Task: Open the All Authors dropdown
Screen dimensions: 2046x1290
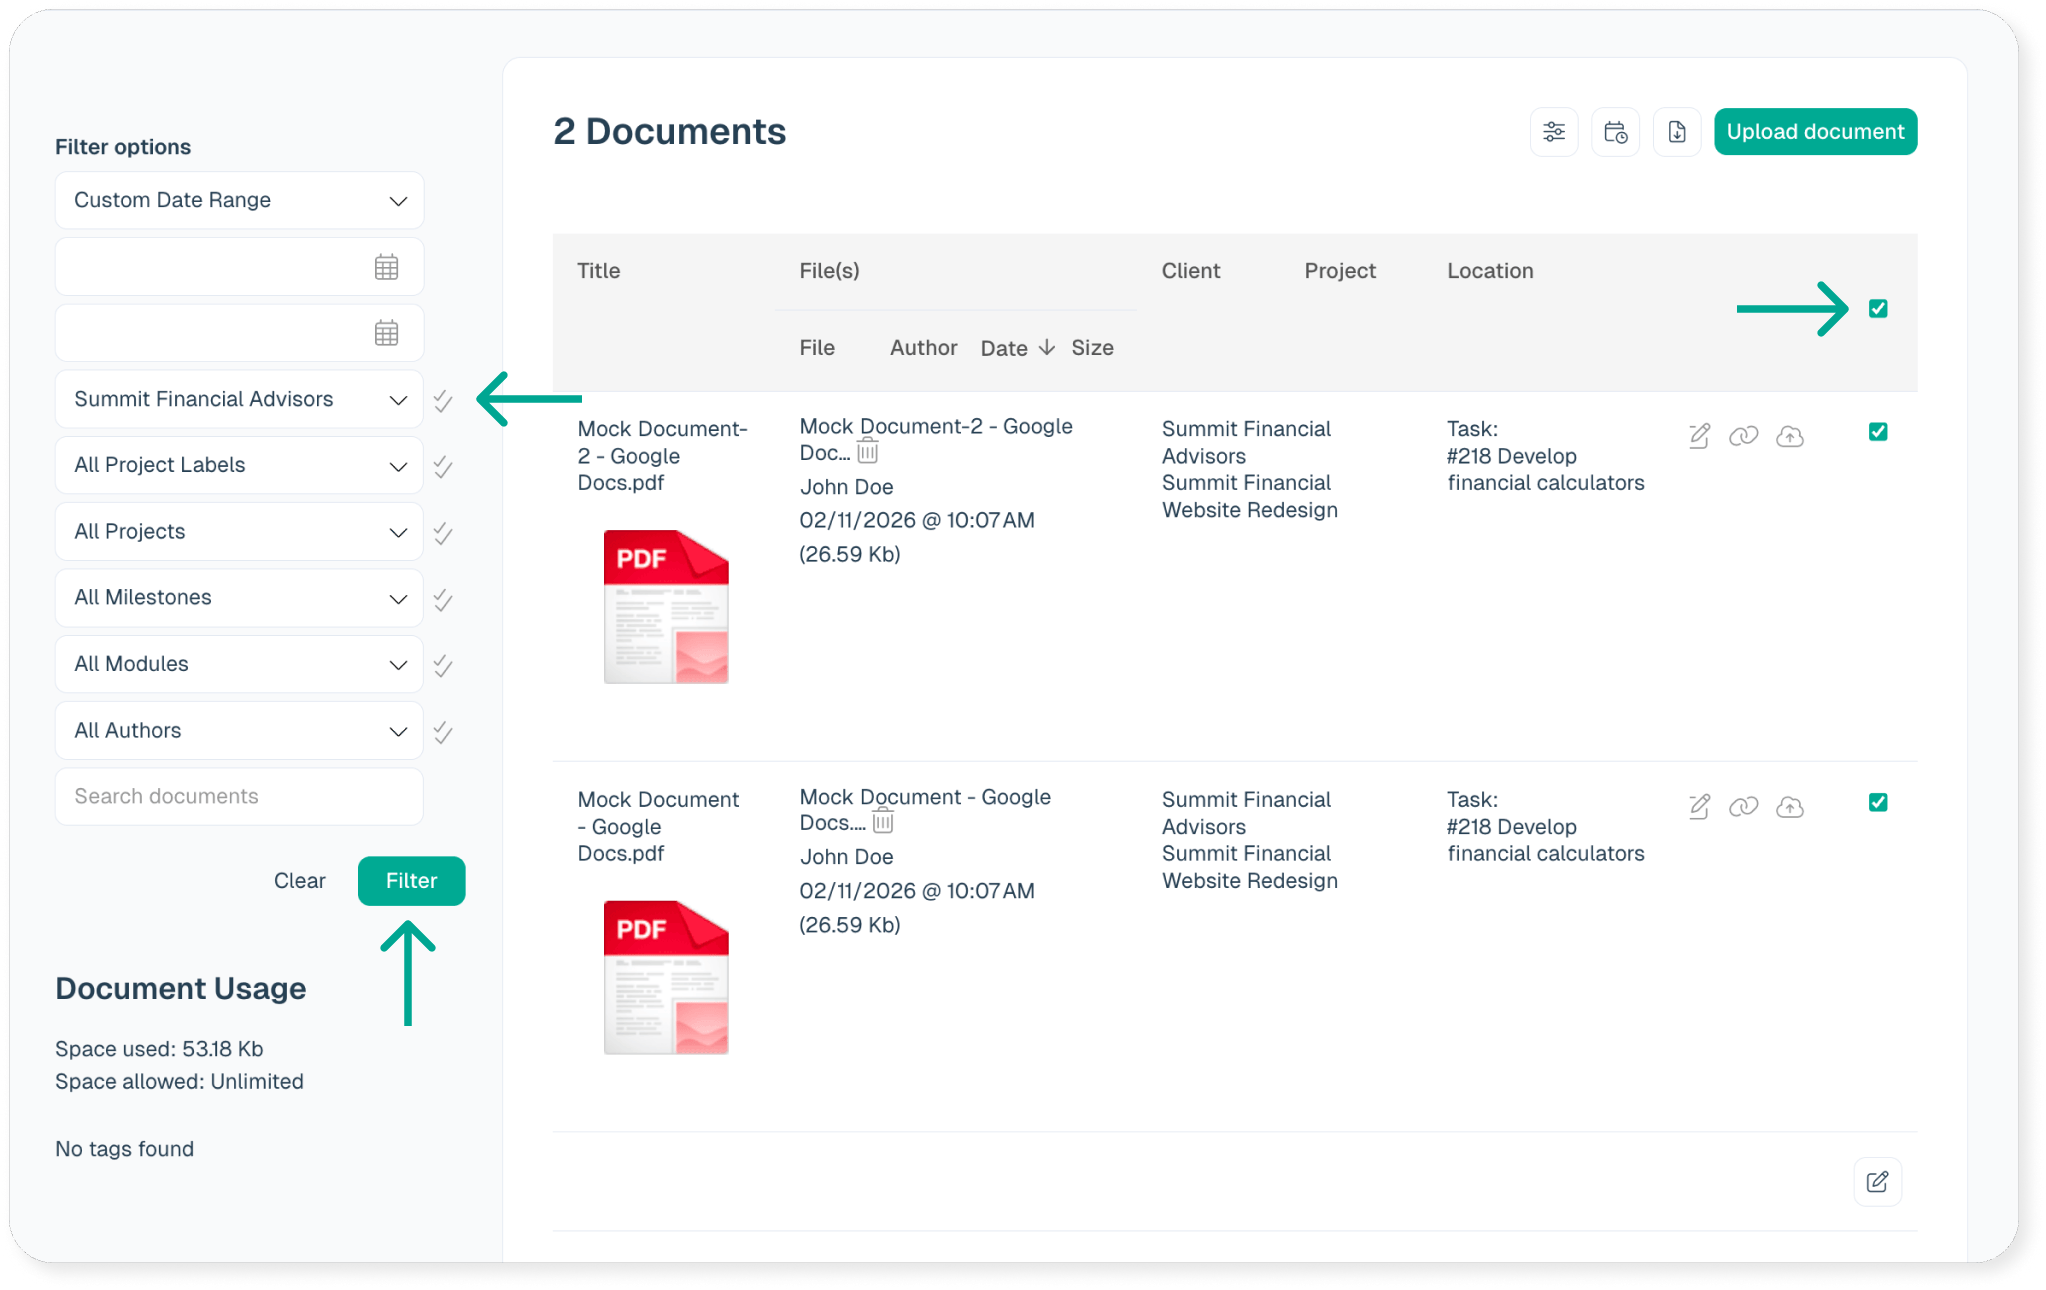Action: [239, 731]
